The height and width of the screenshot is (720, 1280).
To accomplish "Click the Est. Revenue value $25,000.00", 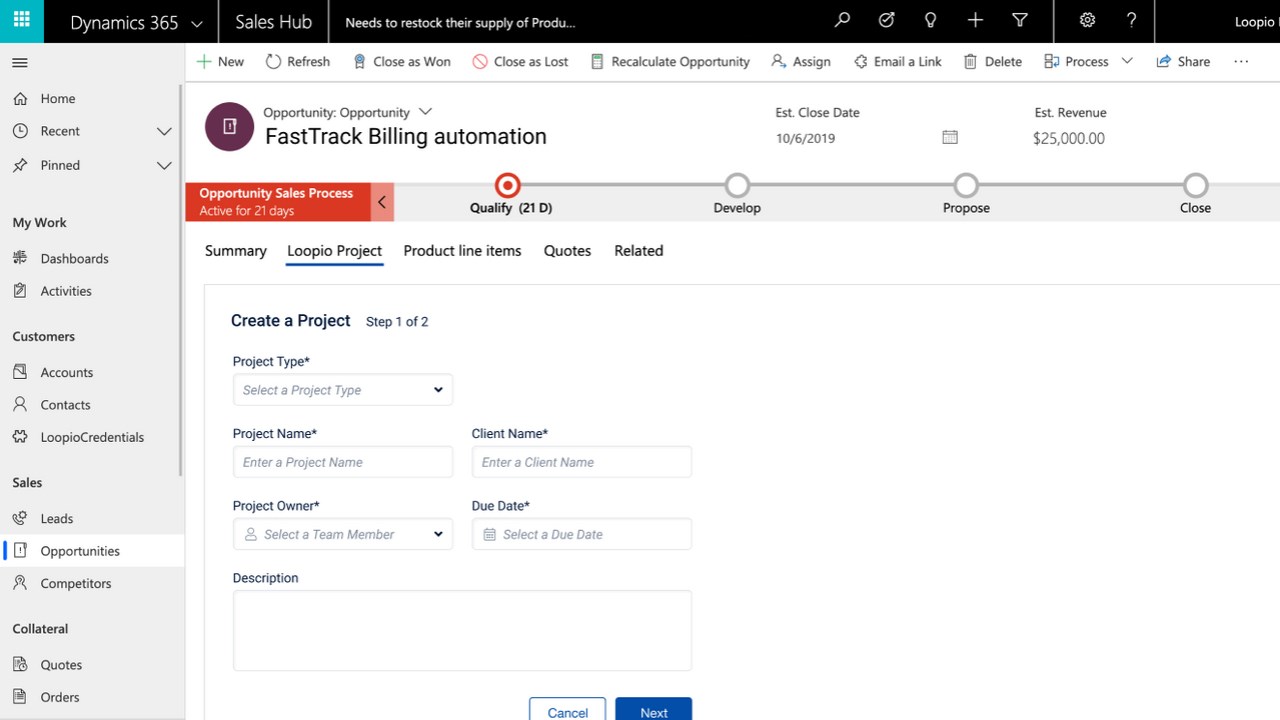I will (1069, 138).
